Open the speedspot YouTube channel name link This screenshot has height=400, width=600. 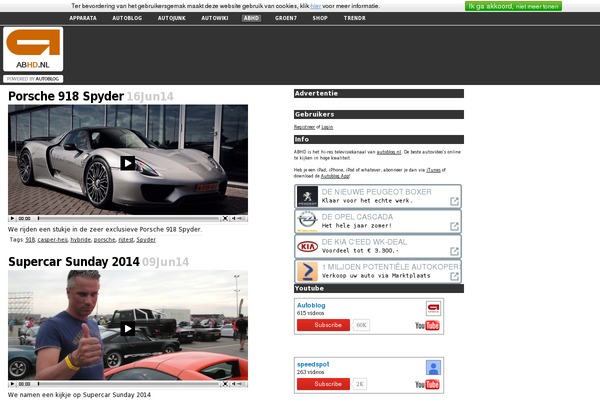pyautogui.click(x=313, y=364)
